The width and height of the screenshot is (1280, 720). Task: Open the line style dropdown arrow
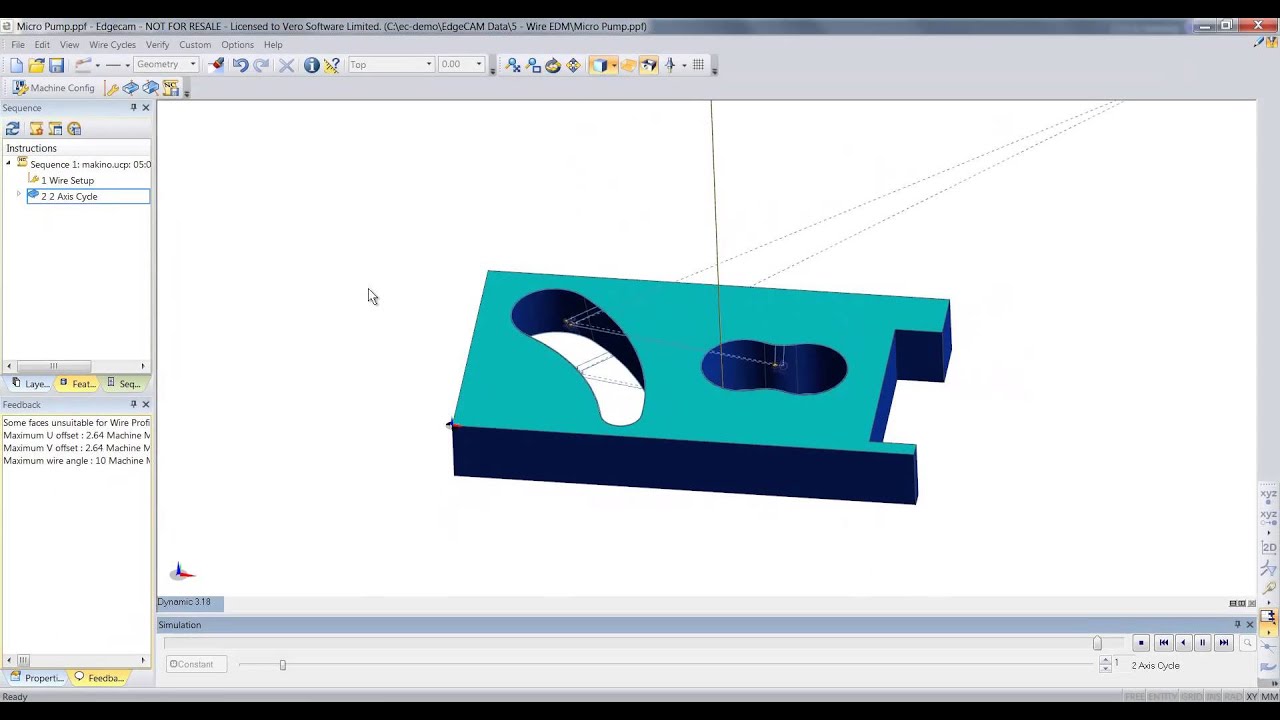pyautogui.click(x=127, y=65)
